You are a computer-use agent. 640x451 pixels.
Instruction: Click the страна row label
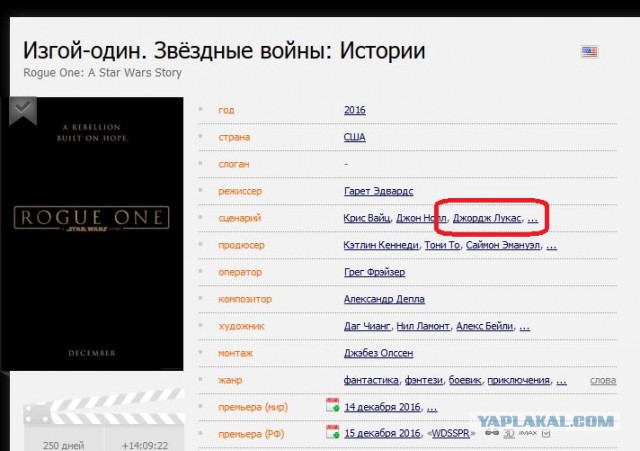234,137
